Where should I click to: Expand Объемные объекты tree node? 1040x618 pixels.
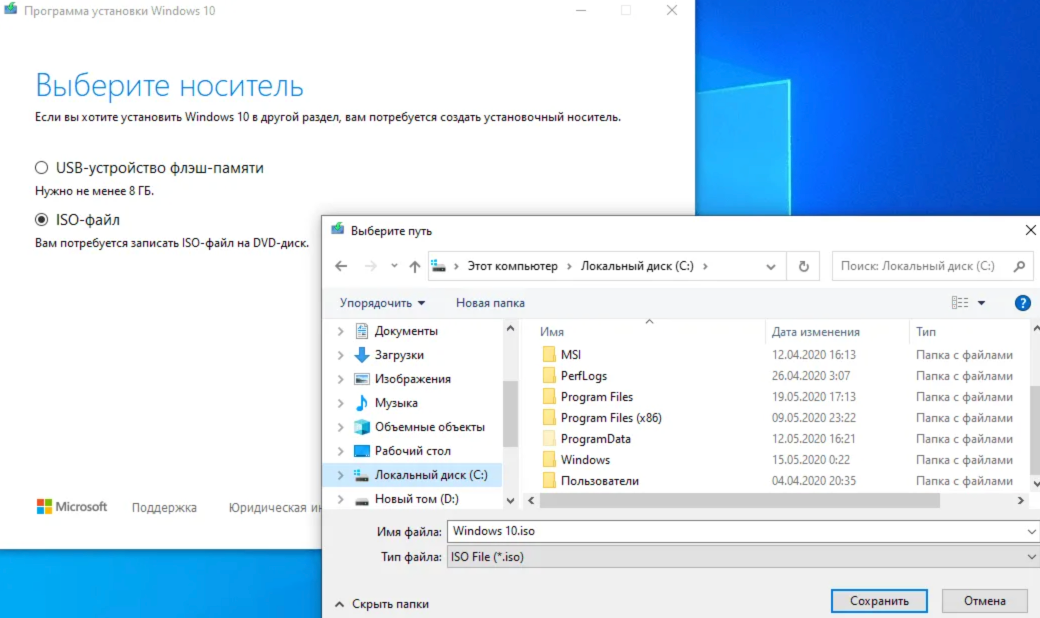(x=340, y=427)
